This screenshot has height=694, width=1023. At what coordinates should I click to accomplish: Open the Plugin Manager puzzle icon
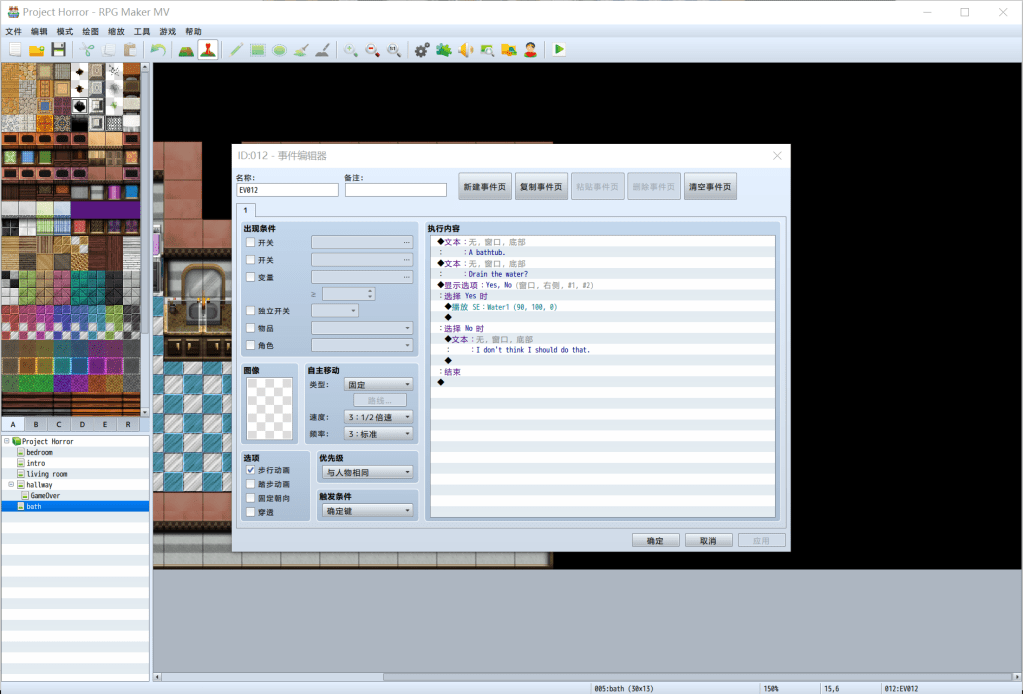coord(443,49)
